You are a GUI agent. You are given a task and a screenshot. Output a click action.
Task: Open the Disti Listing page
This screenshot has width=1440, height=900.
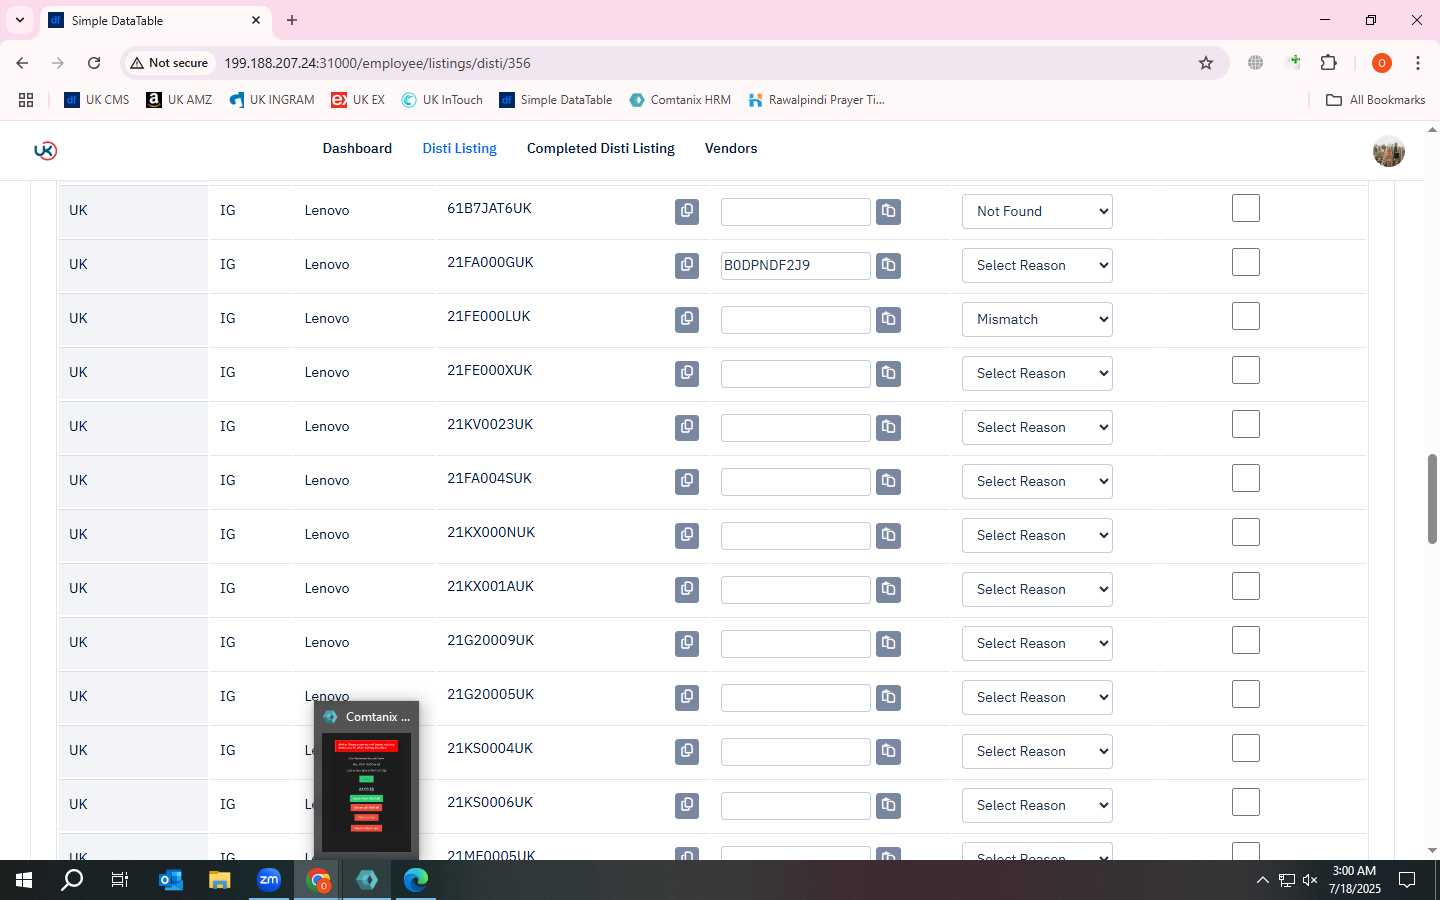459,148
